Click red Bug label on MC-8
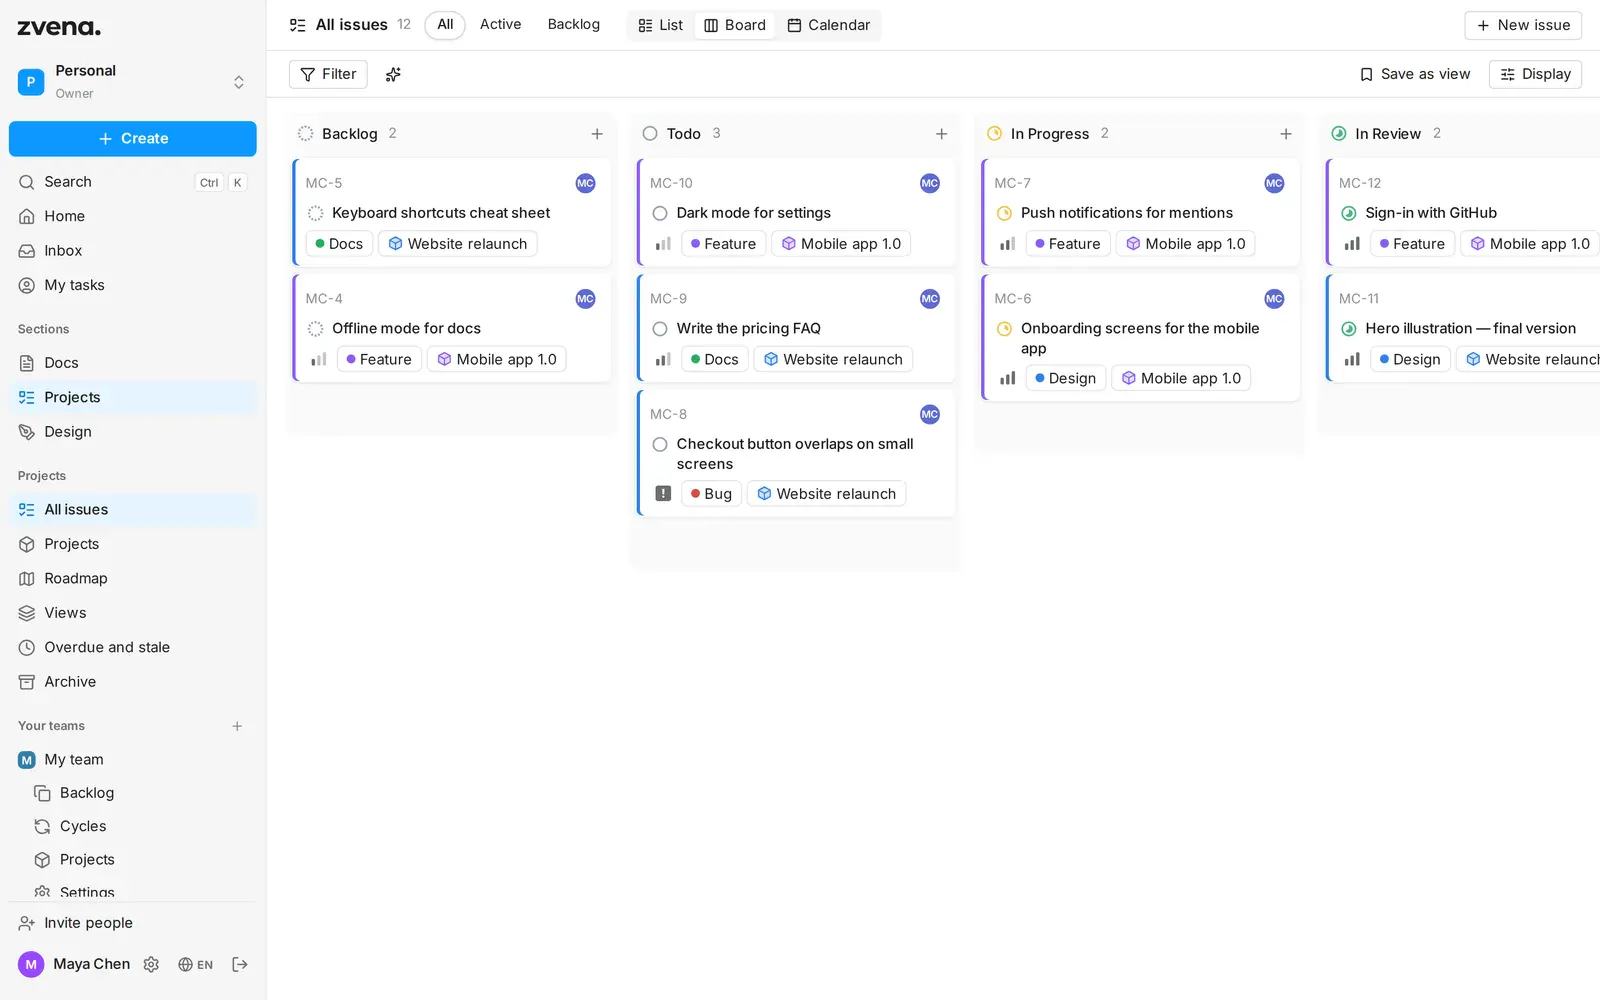 [711, 493]
